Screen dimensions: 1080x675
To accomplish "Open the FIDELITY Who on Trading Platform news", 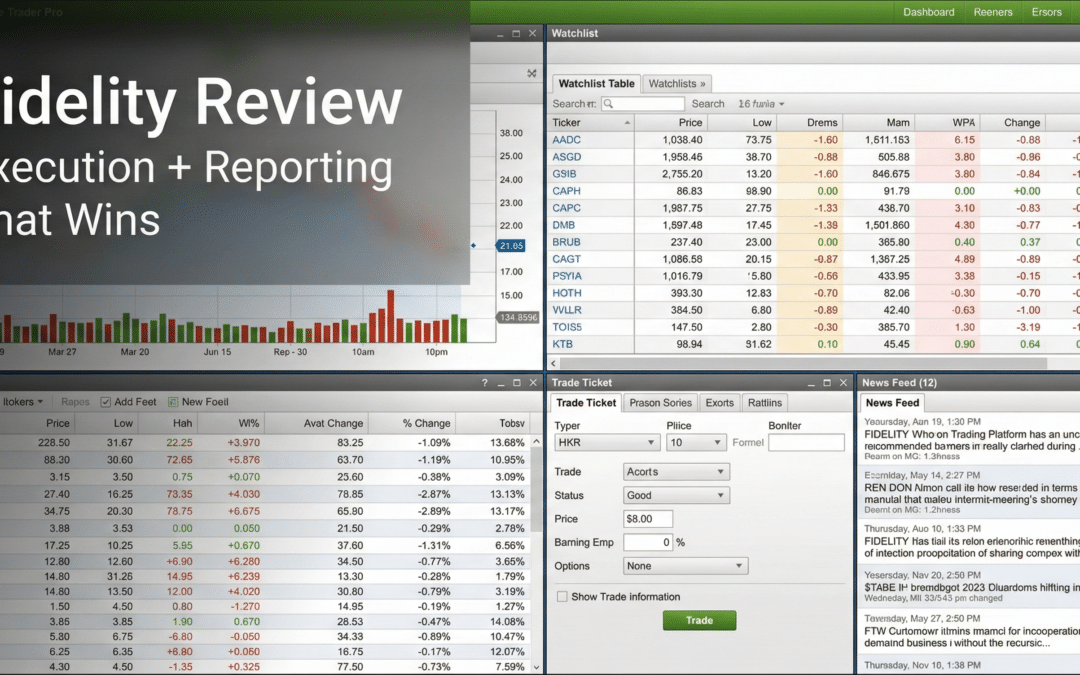I will pyautogui.click(x=971, y=439).
